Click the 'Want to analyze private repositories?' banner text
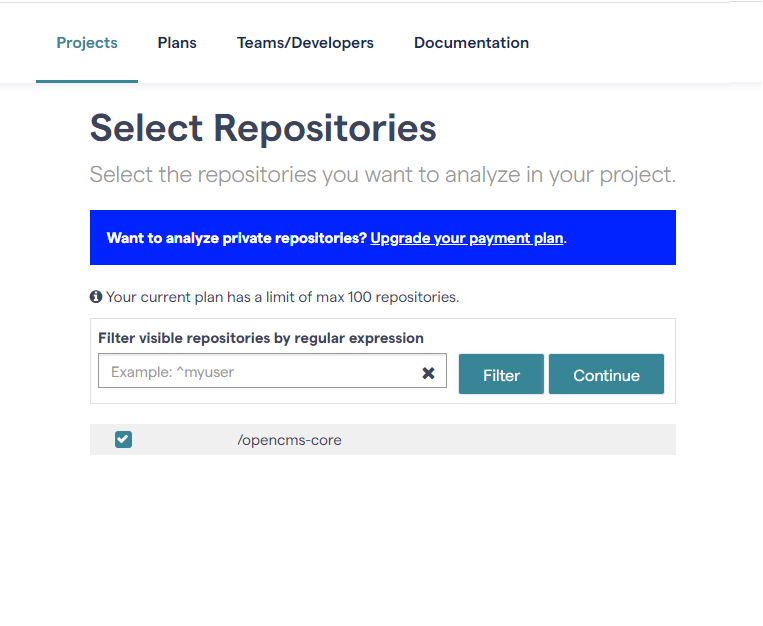 click(x=236, y=238)
